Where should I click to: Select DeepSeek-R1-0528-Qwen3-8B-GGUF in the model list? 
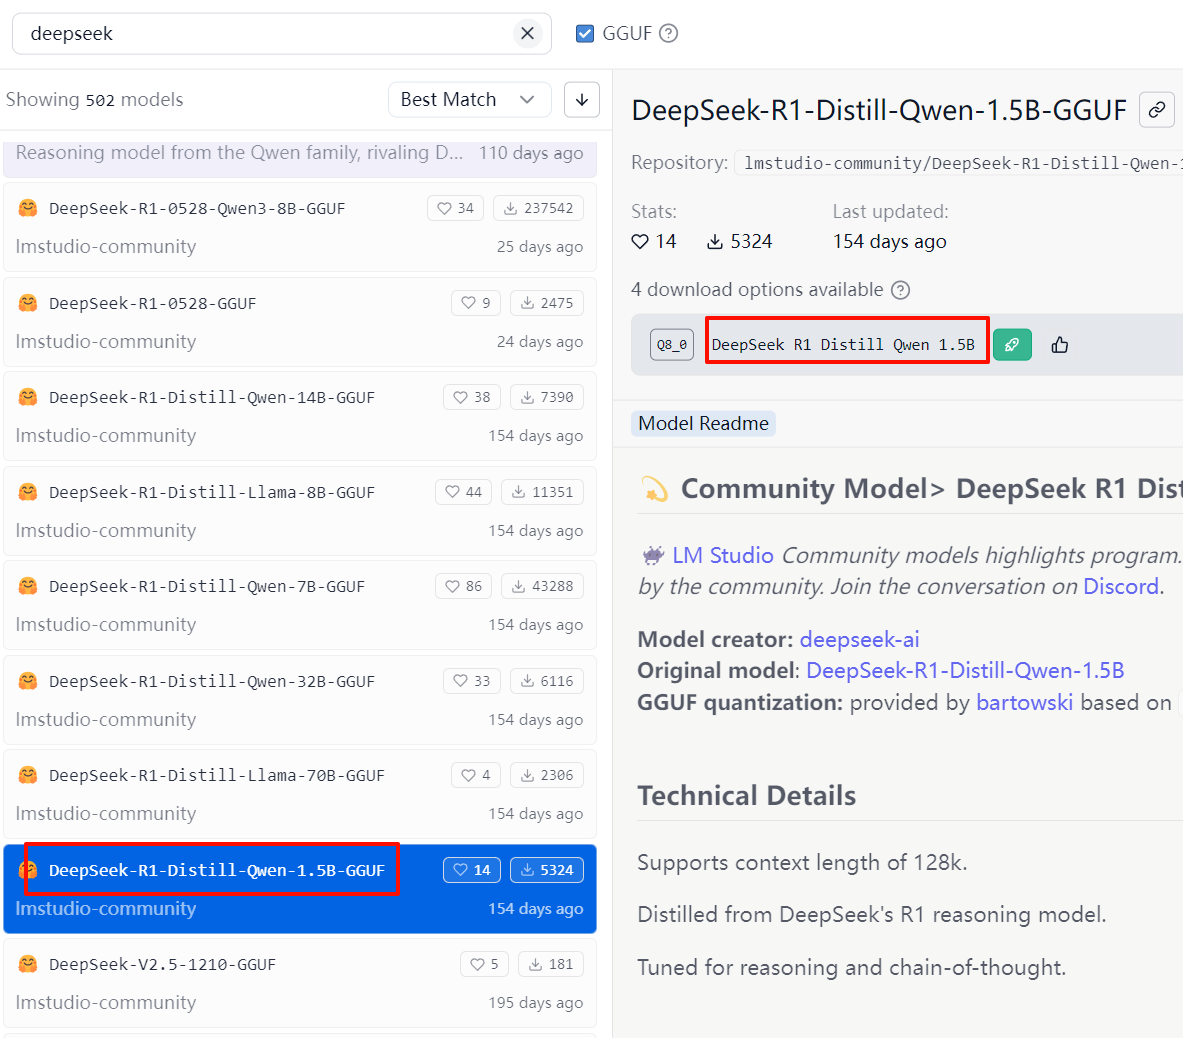(x=300, y=227)
